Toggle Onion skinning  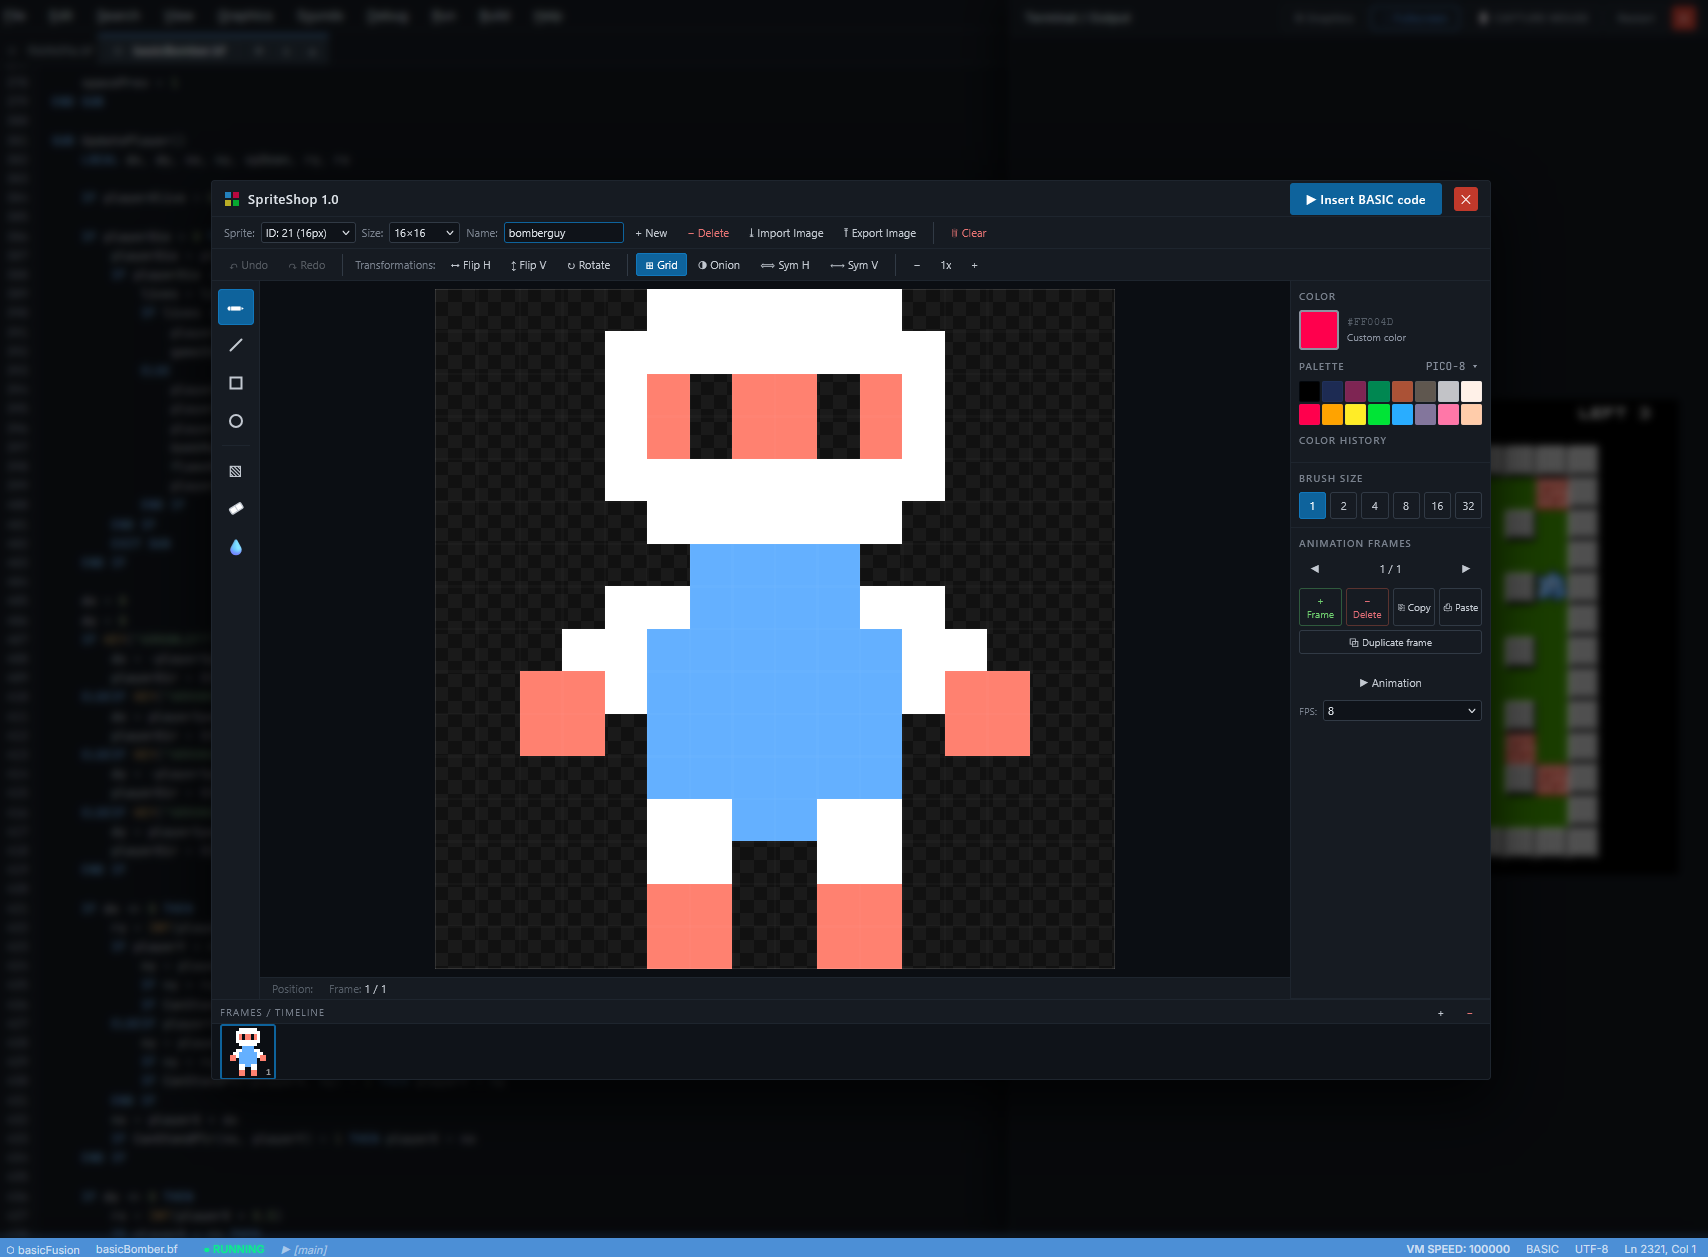(719, 265)
